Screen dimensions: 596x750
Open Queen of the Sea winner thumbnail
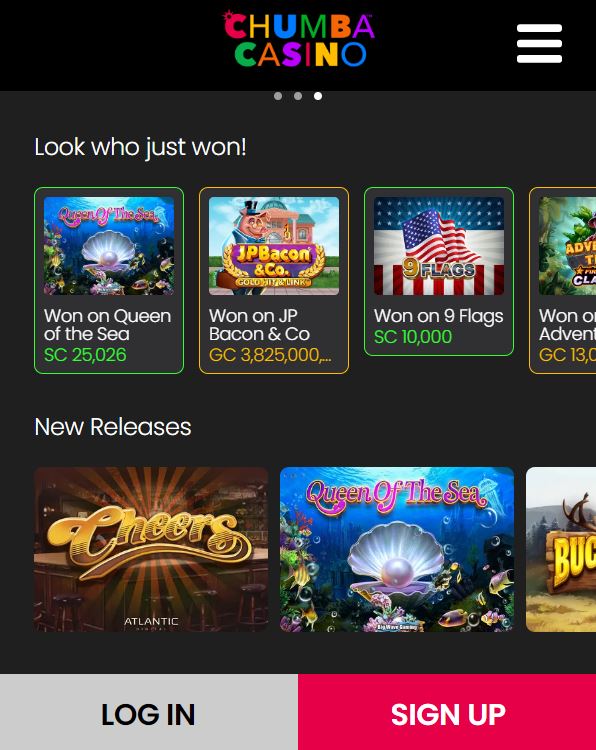pos(109,246)
